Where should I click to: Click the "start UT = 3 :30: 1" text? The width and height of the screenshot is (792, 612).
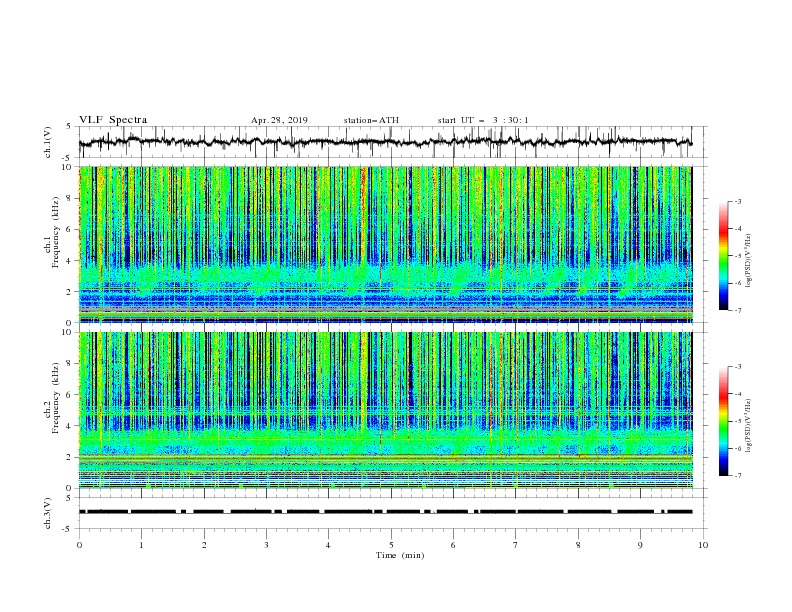(x=483, y=120)
